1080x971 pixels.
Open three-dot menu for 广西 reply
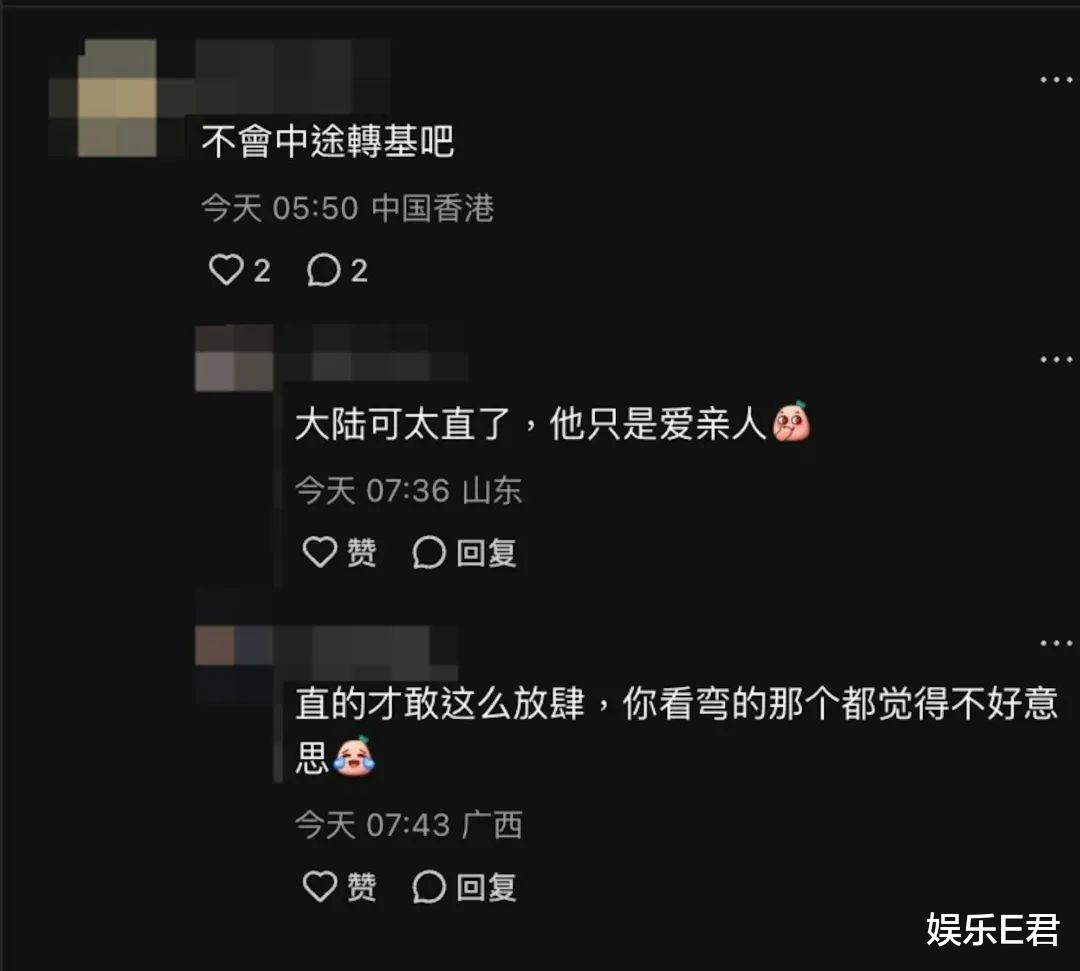point(1055,643)
